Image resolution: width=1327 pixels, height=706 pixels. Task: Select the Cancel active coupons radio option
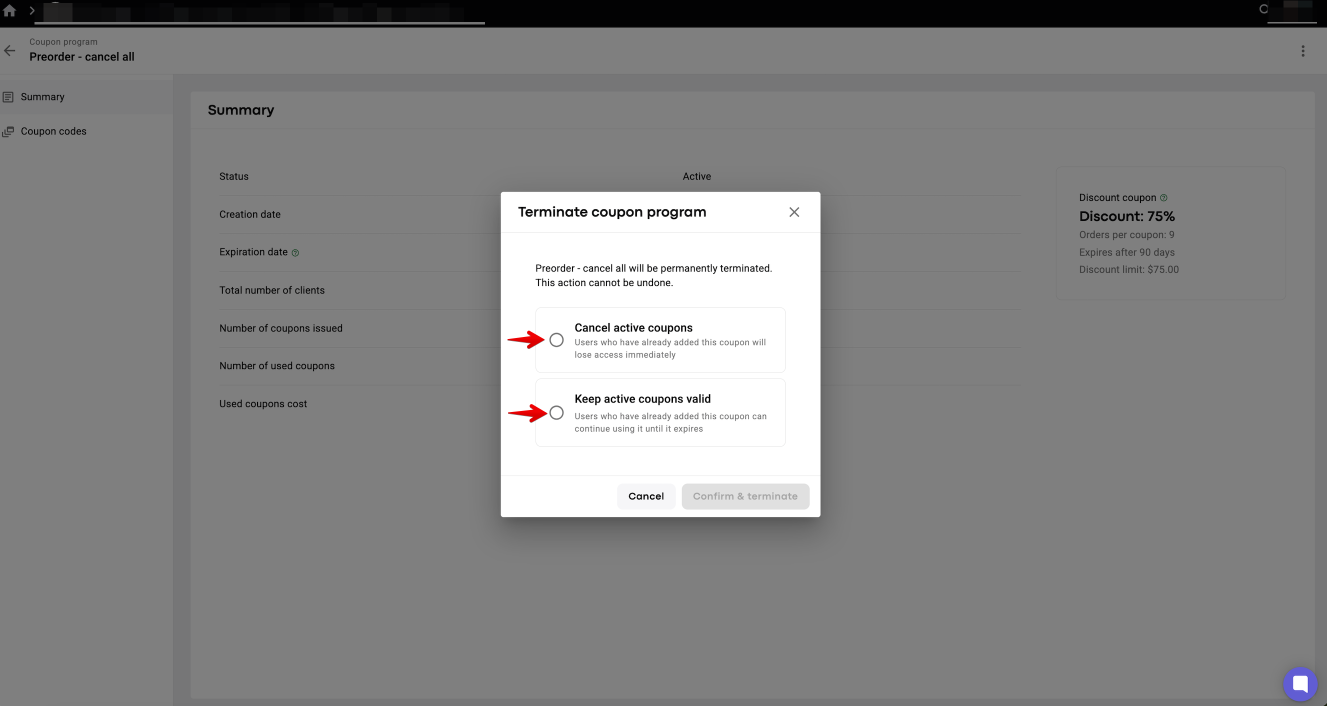point(557,340)
